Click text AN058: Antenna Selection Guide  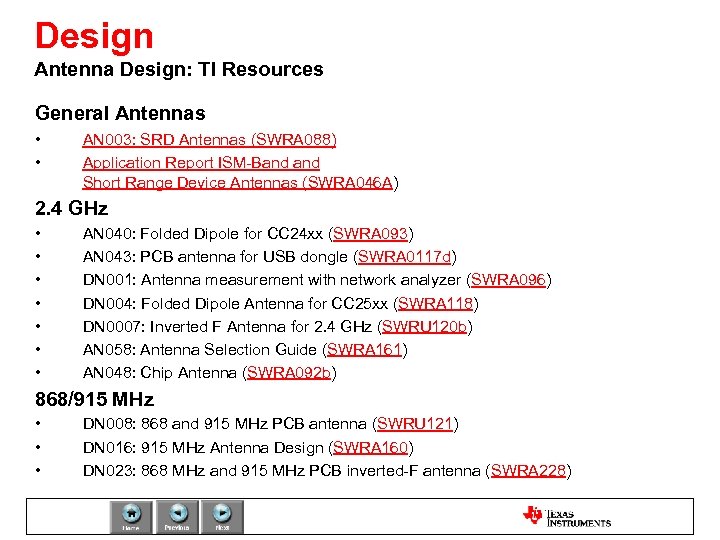coord(200,349)
